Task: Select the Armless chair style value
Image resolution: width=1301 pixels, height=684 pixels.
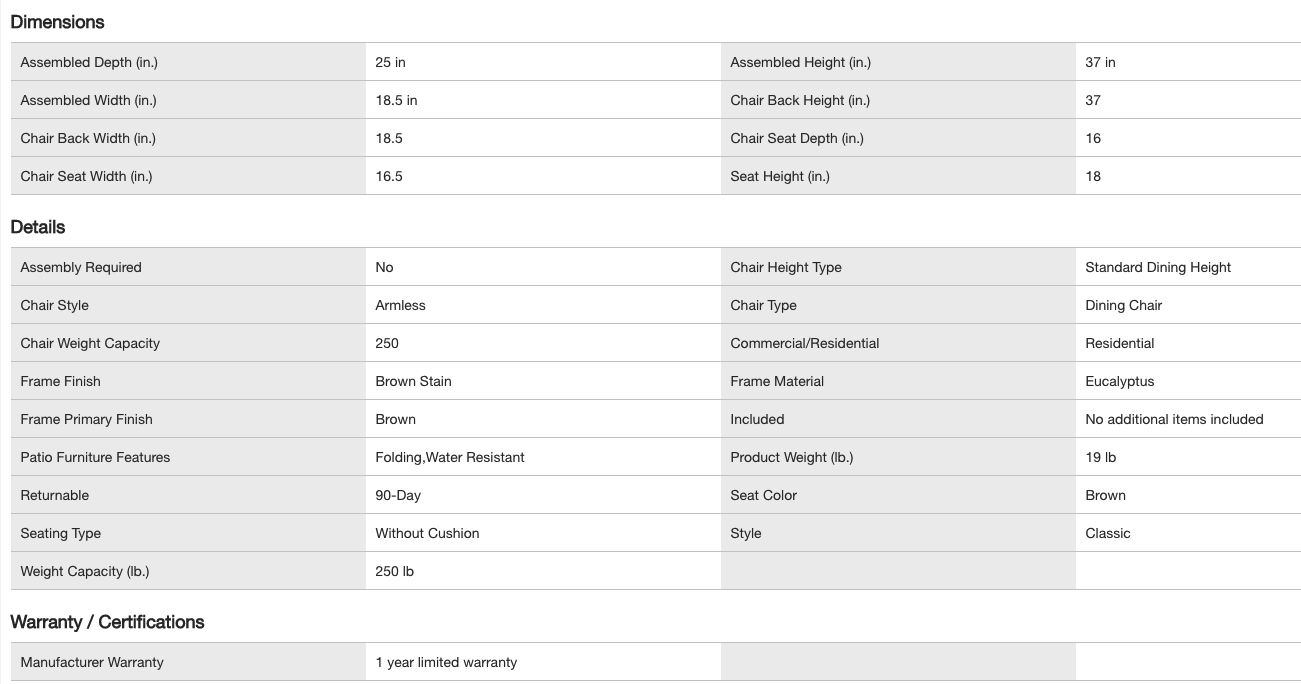Action: pos(400,305)
